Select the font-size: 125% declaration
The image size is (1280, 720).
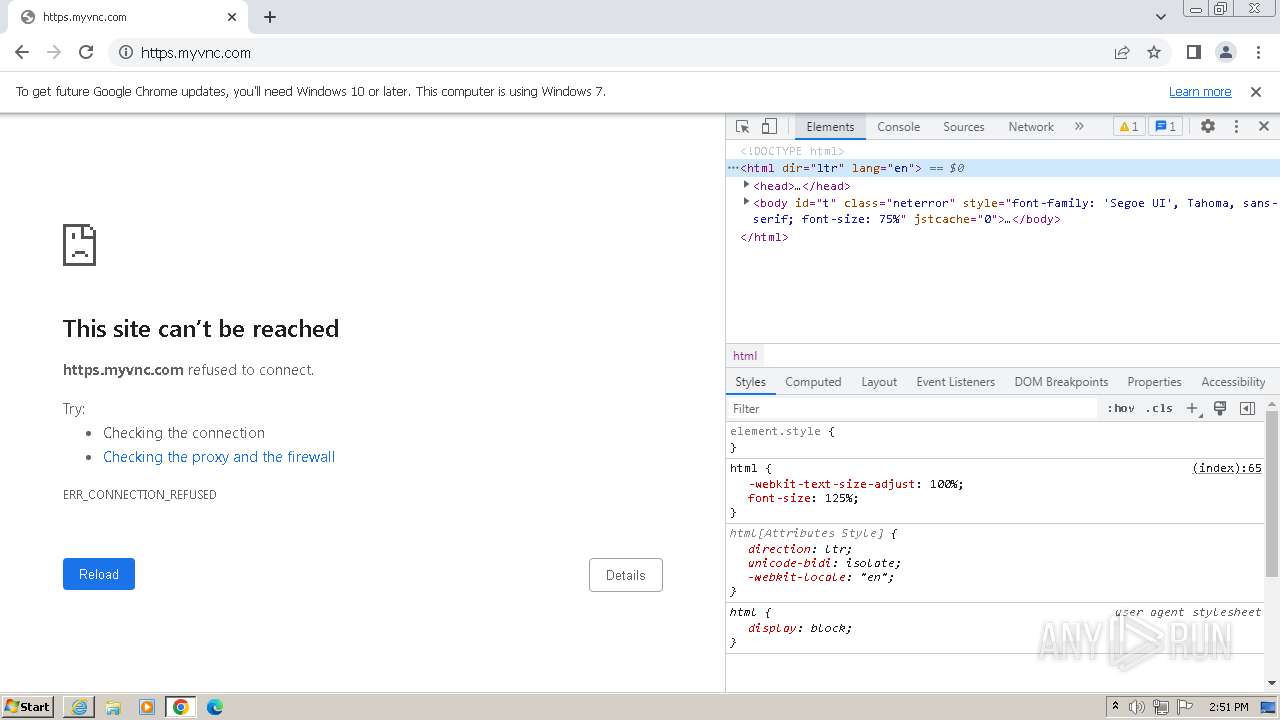click(x=803, y=498)
